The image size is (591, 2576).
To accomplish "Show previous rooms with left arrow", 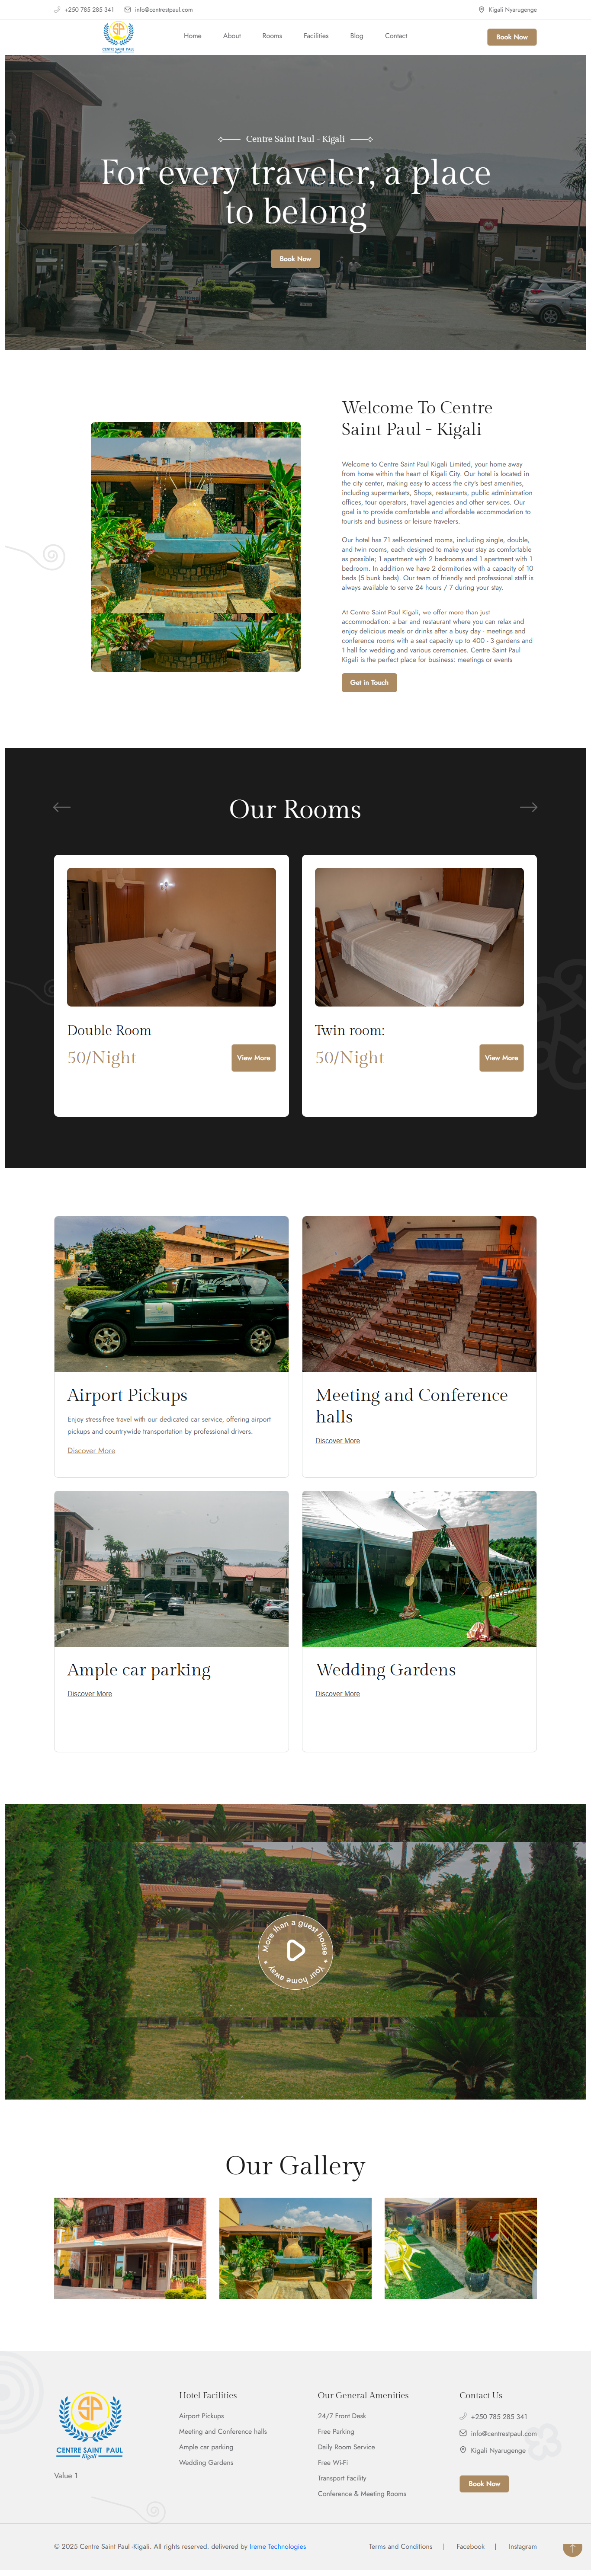I will (62, 807).
